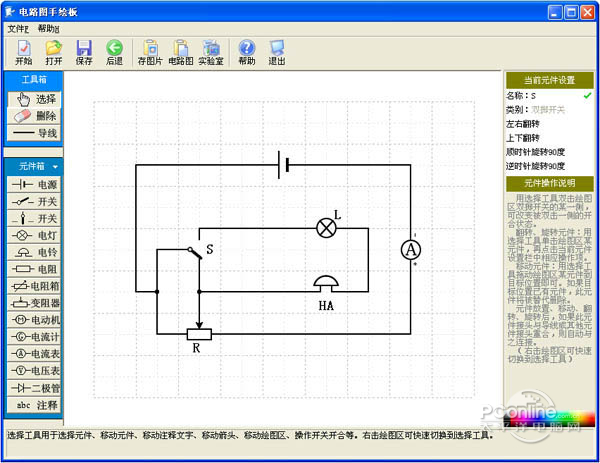600x463 pixels.
Task: Open the 帮助 menu in the menu bar
Action: click(48, 29)
